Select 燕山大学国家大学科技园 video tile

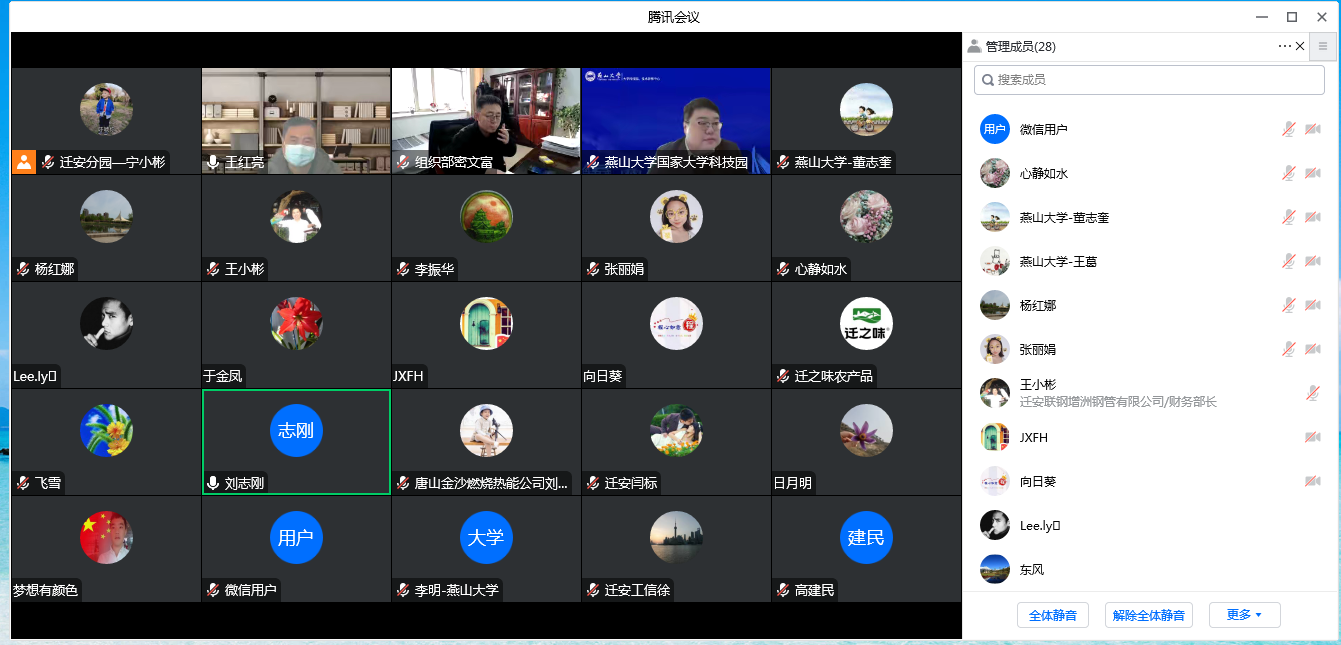[x=676, y=121]
